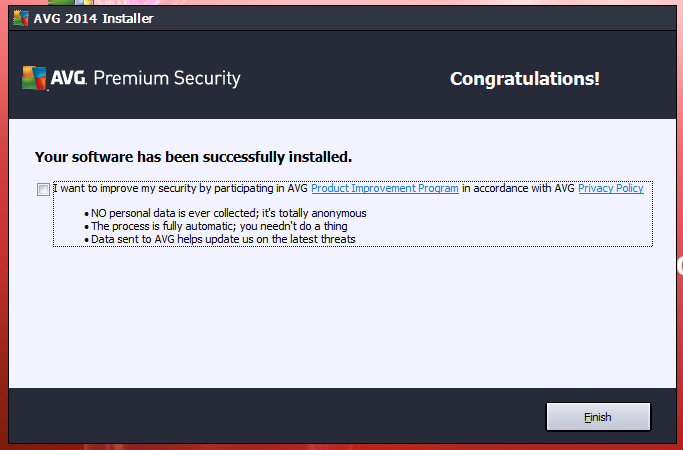Screen dimensions: 683x450
Task: Click the "Premium Security" product name text
Action: (167, 78)
